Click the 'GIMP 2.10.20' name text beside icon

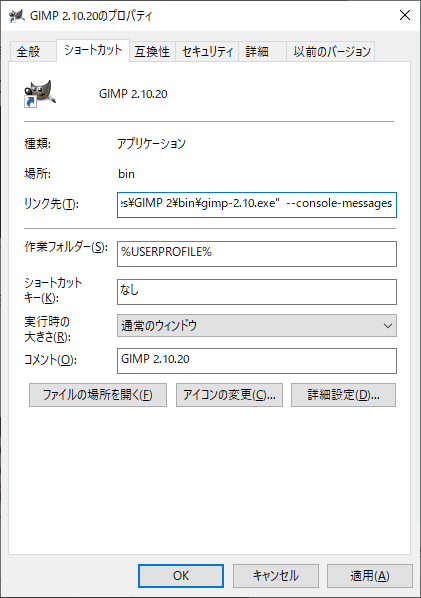coord(133,94)
